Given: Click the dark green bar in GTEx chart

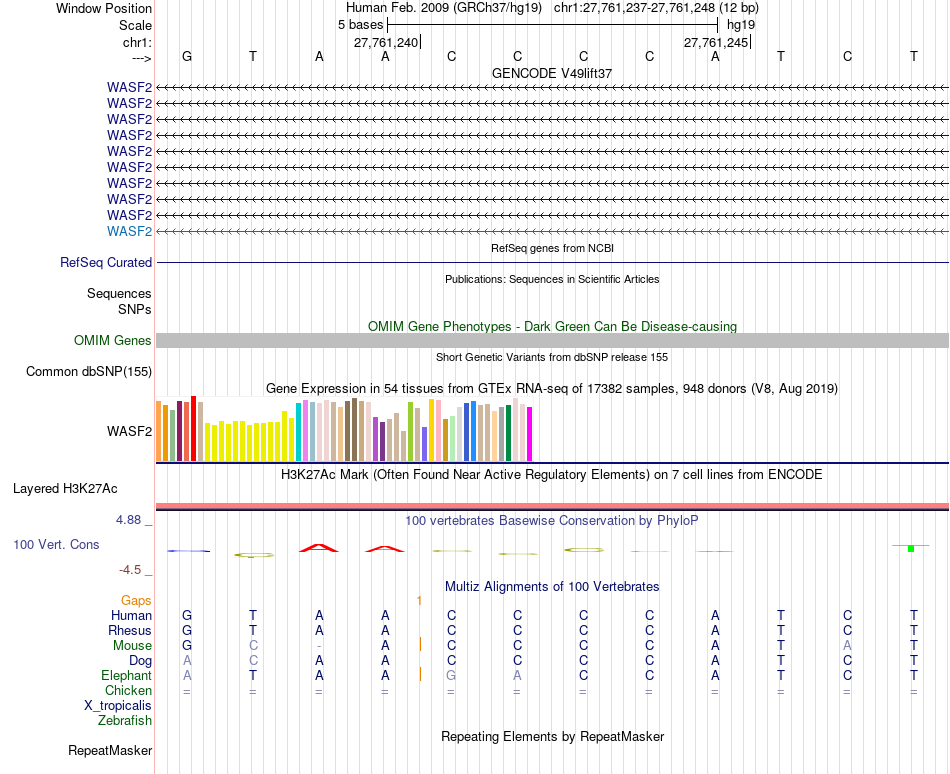Looking at the screenshot, I should point(508,433).
